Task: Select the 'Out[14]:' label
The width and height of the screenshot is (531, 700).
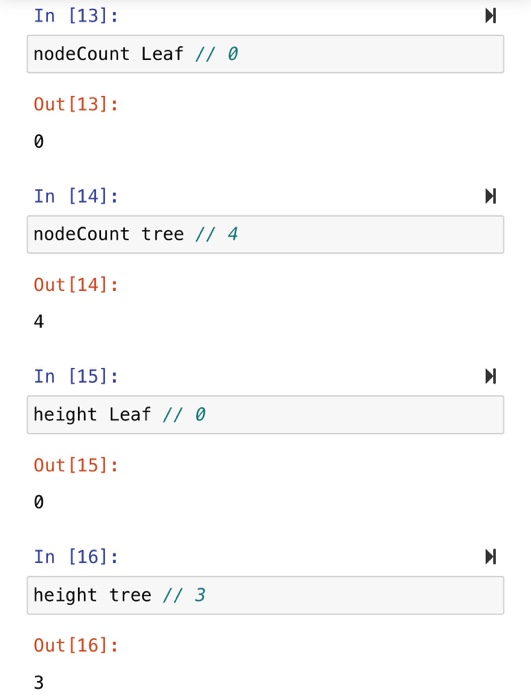Action: coord(76,285)
